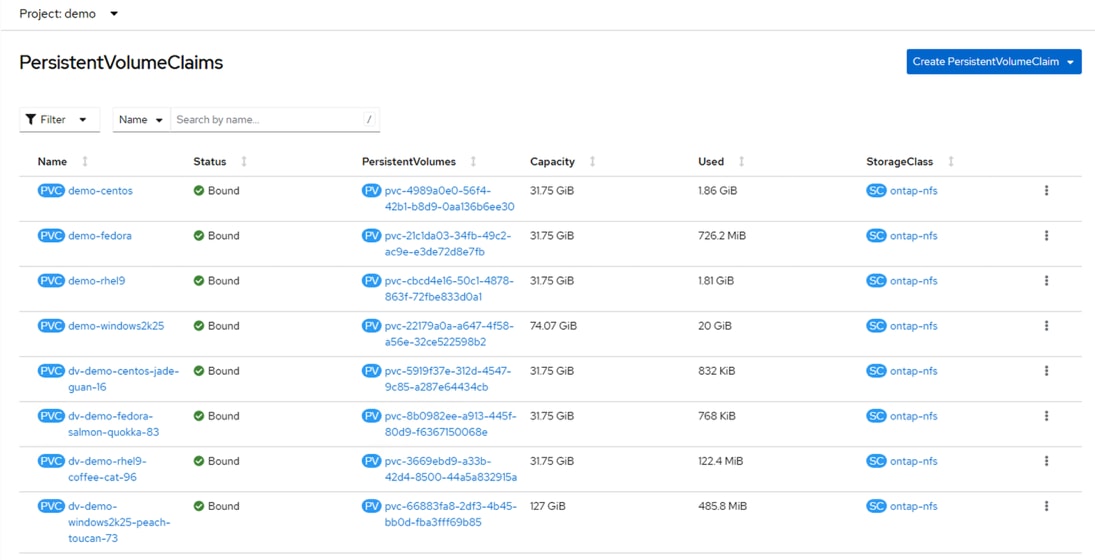The image size is (1095, 560).
Task: Click the 20 GiB used value
Action: click(714, 325)
